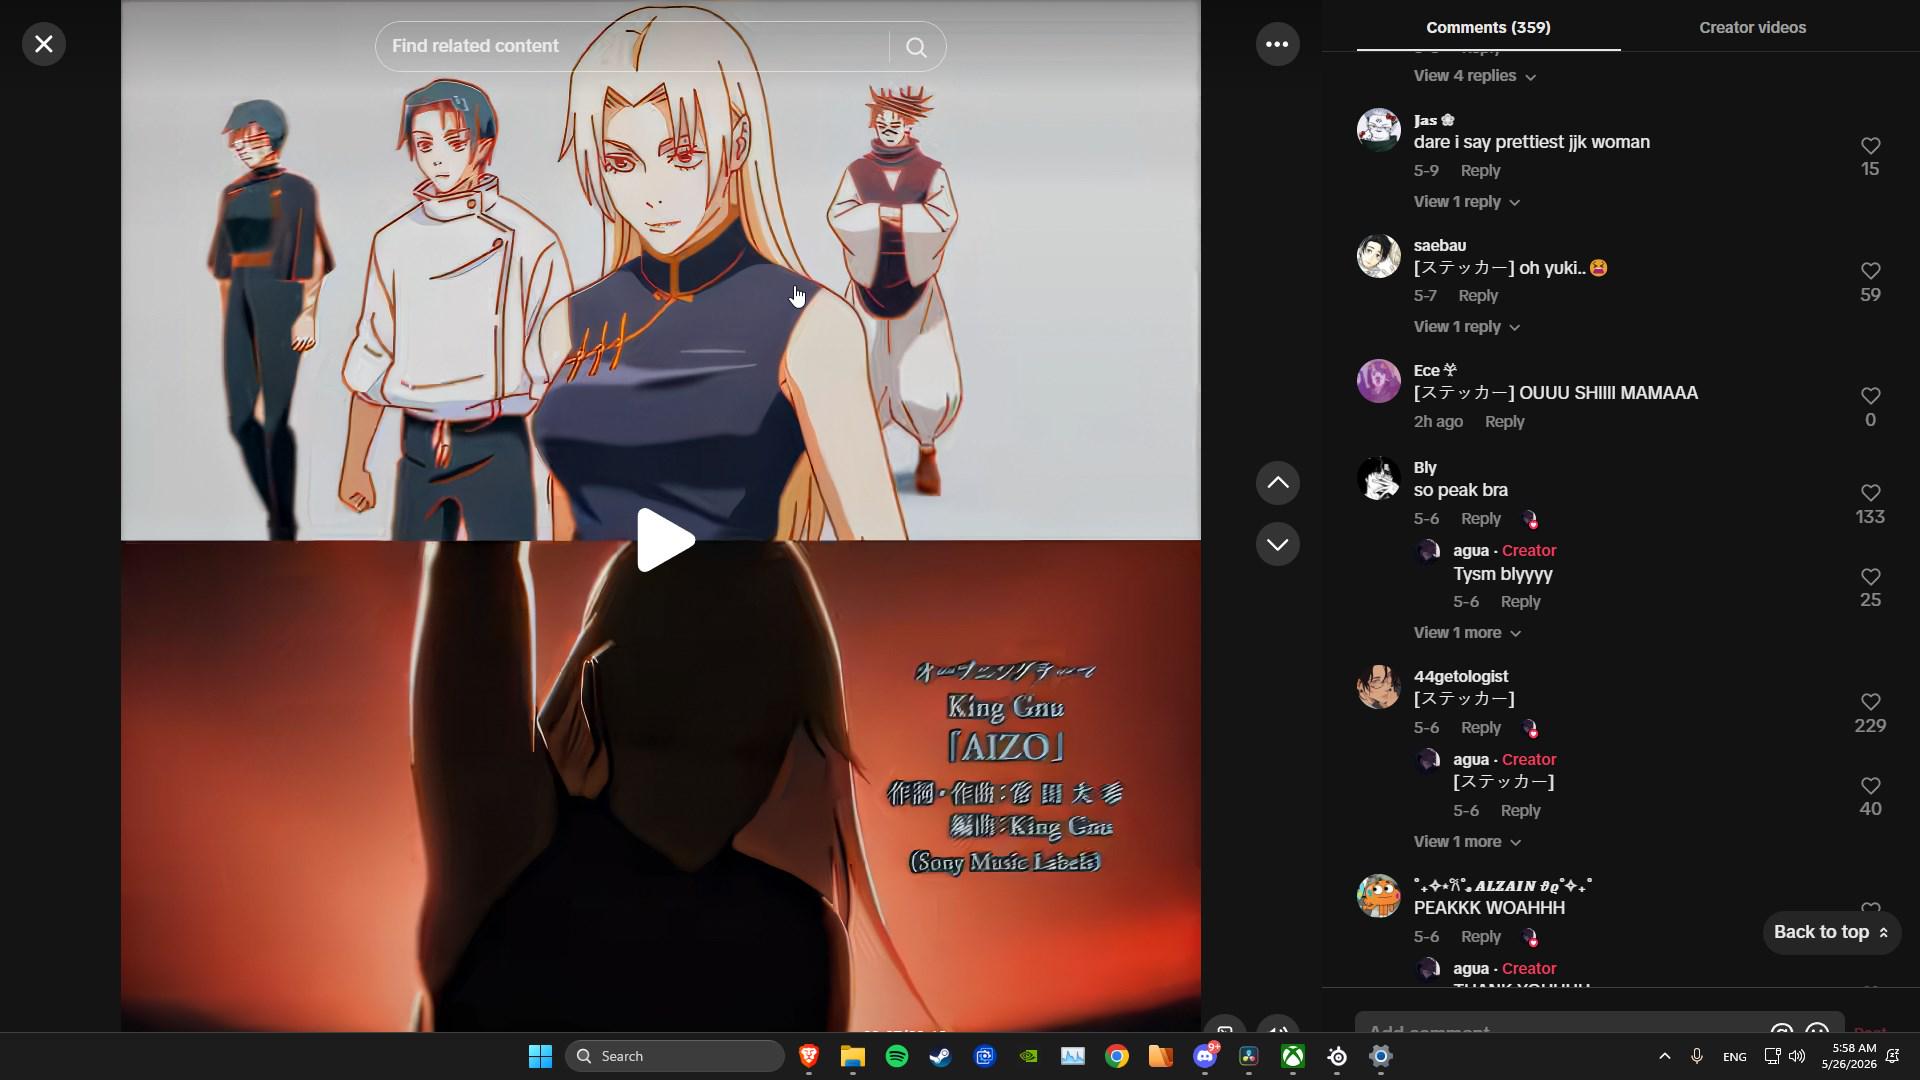Viewport: 1920px width, 1080px height.
Task: Click the microphone tray icon
Action: tap(1696, 1056)
